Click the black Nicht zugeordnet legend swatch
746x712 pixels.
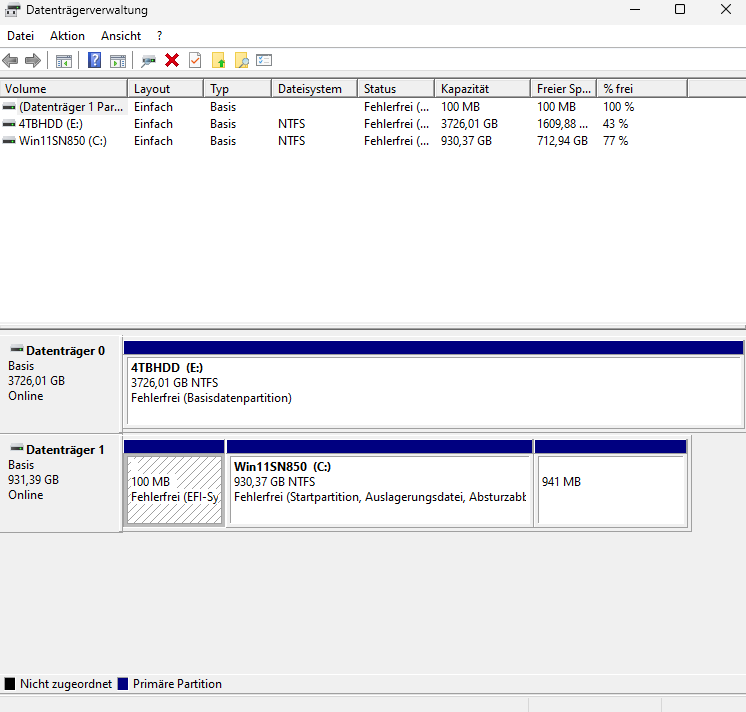click(x=10, y=684)
